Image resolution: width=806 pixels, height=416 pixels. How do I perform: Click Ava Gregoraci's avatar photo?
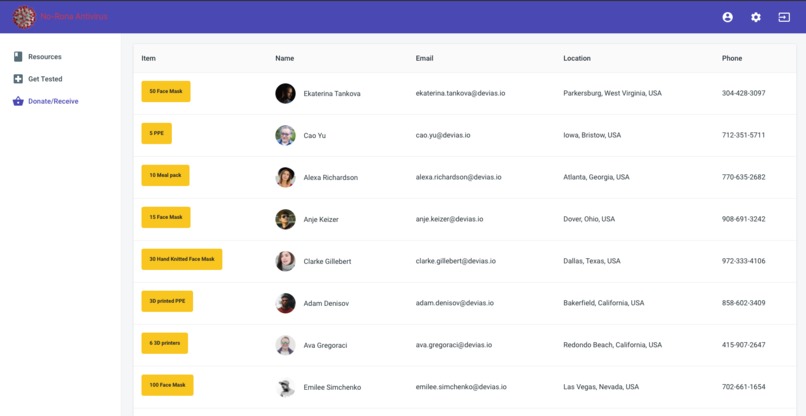click(285, 345)
